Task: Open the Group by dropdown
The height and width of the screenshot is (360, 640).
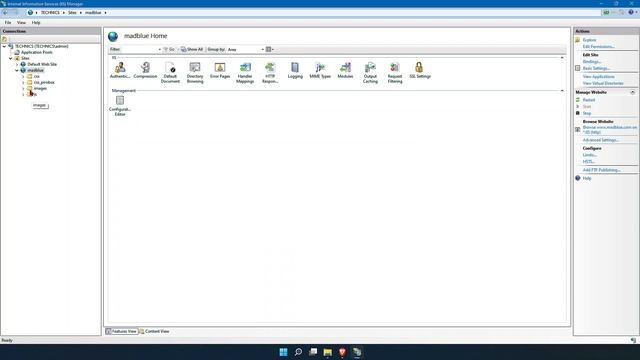Action: 245,49
